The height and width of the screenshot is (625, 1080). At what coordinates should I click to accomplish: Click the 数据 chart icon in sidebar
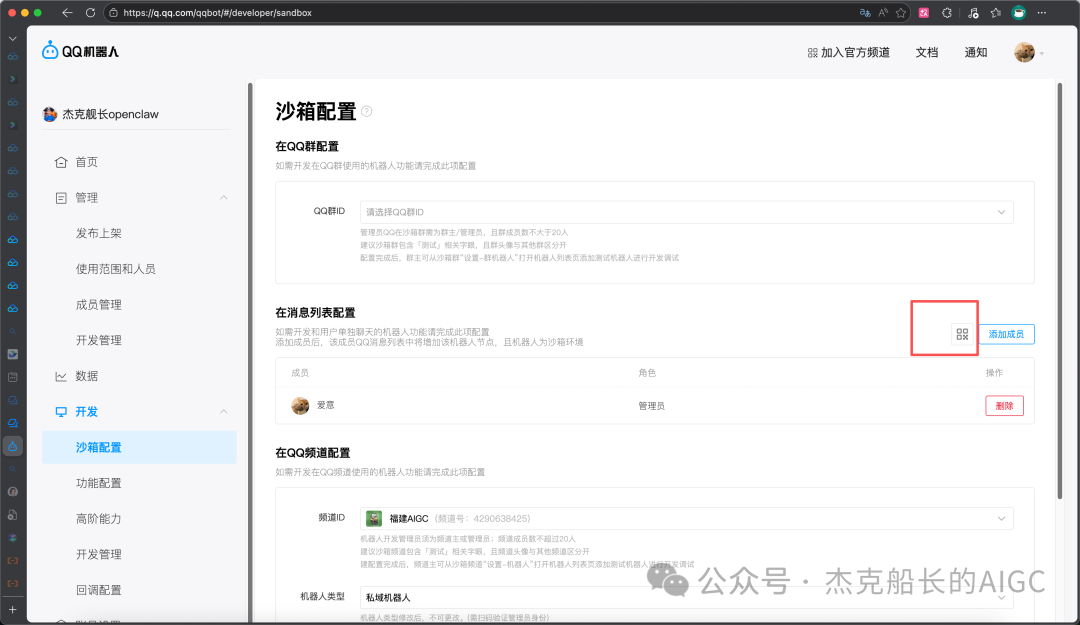(x=61, y=376)
